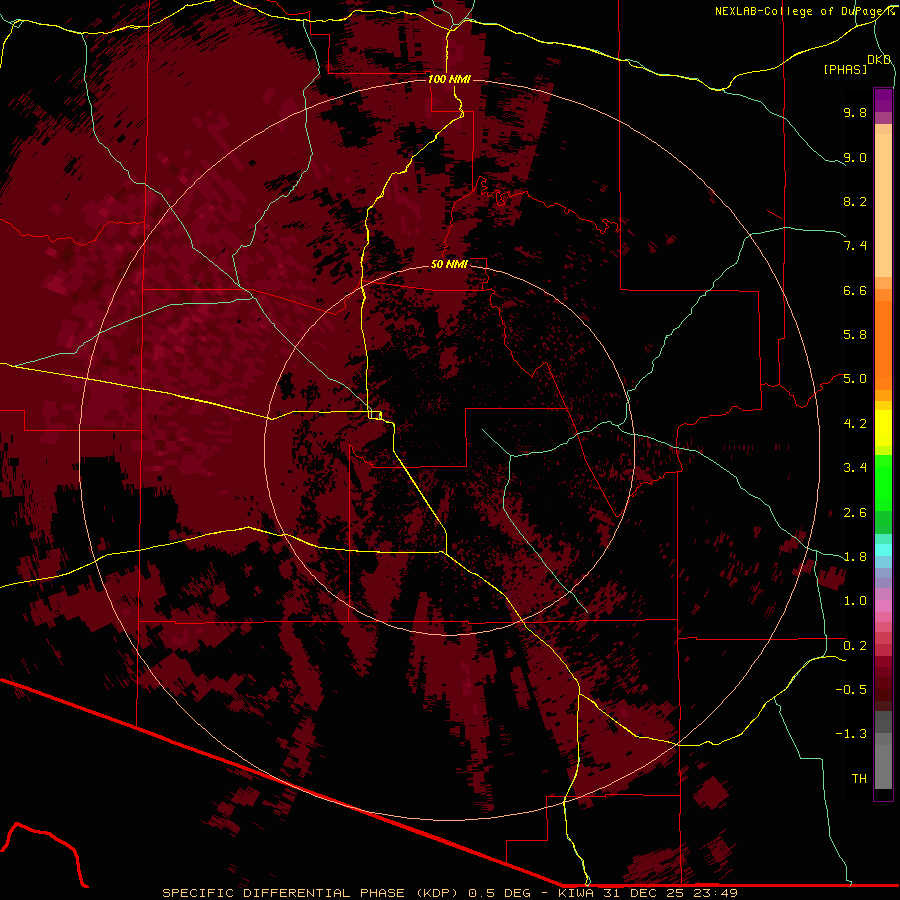Pick the purple segment atop the color bar
The image size is (900, 900).
[x=883, y=100]
